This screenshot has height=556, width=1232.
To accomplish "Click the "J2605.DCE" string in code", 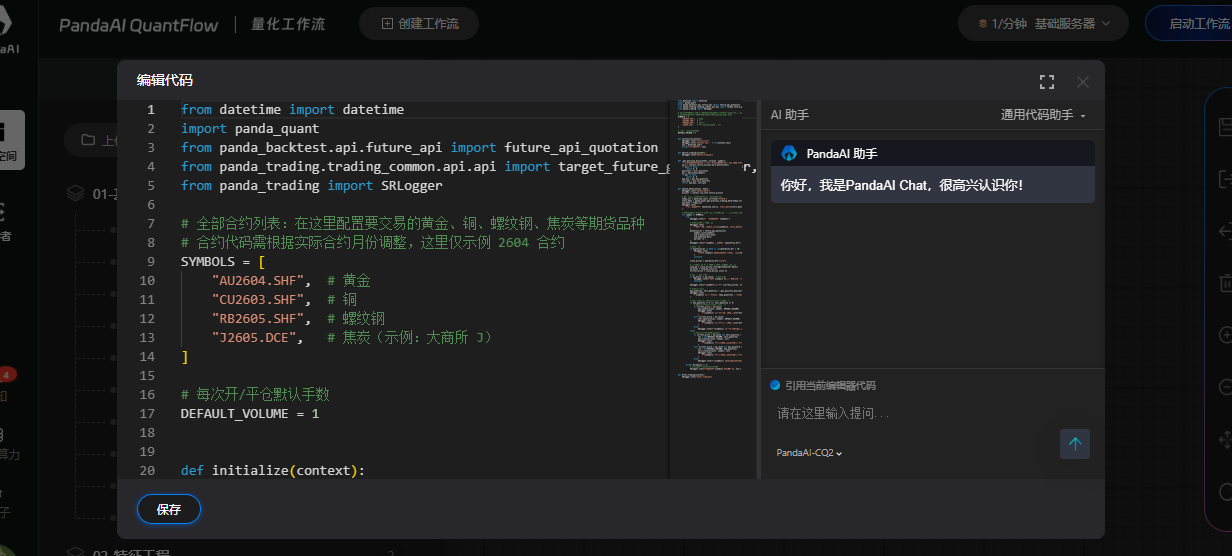I will click(x=254, y=338).
